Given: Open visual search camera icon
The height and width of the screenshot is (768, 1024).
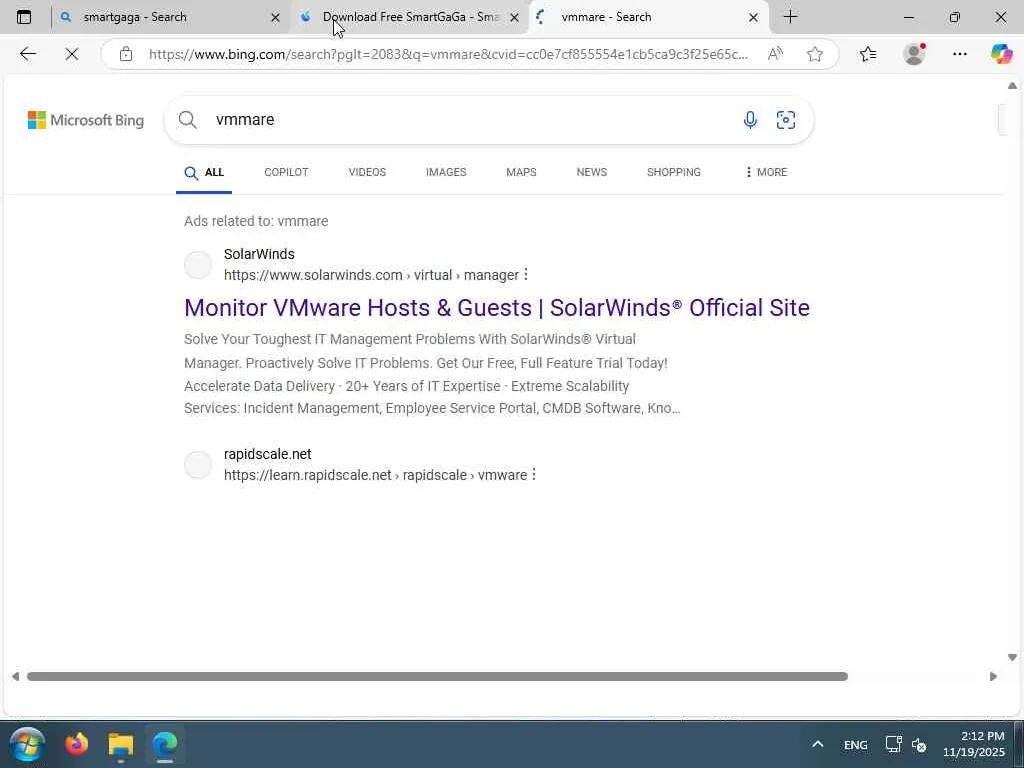Looking at the screenshot, I should [786, 120].
